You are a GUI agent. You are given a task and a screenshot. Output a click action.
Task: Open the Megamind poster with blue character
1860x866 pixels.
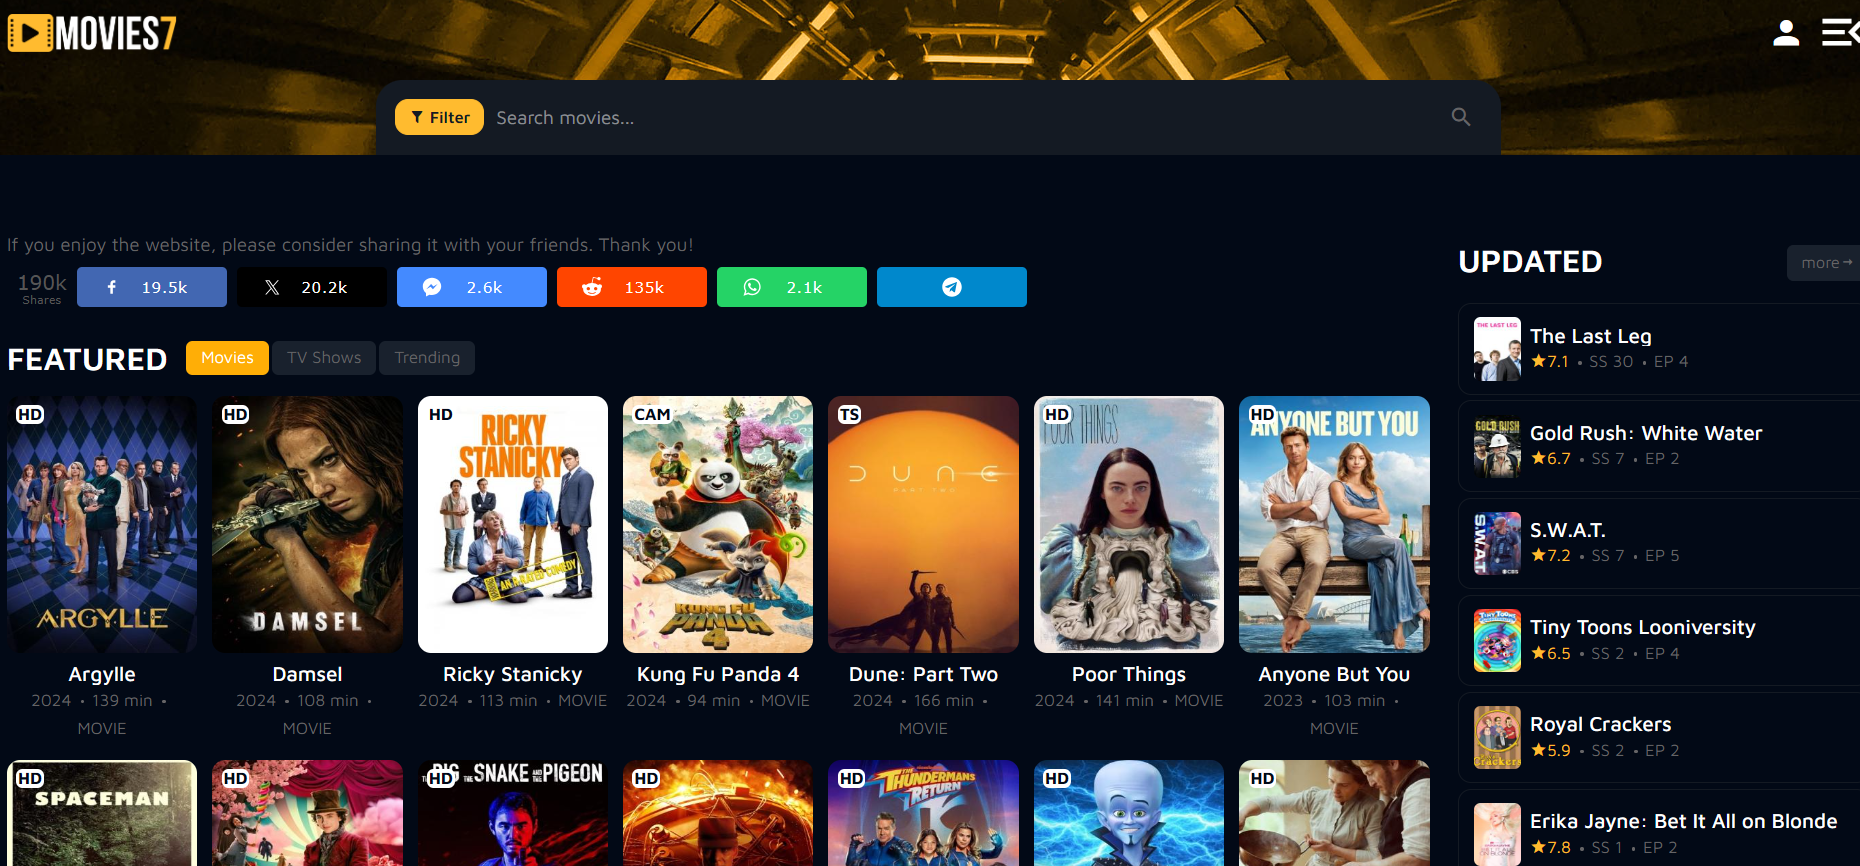[1129, 813]
